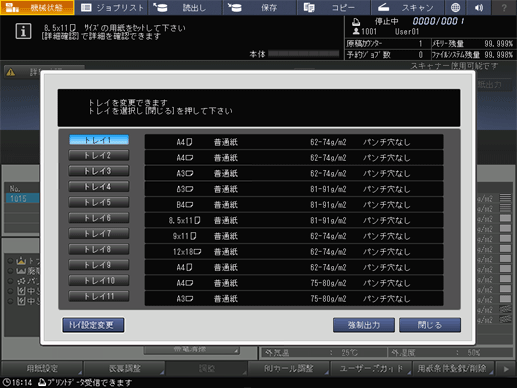Screen dimensions: 517x388
Task: Select トレイ6 with 8.5x11 paper
Action: pyautogui.click(x=99, y=218)
